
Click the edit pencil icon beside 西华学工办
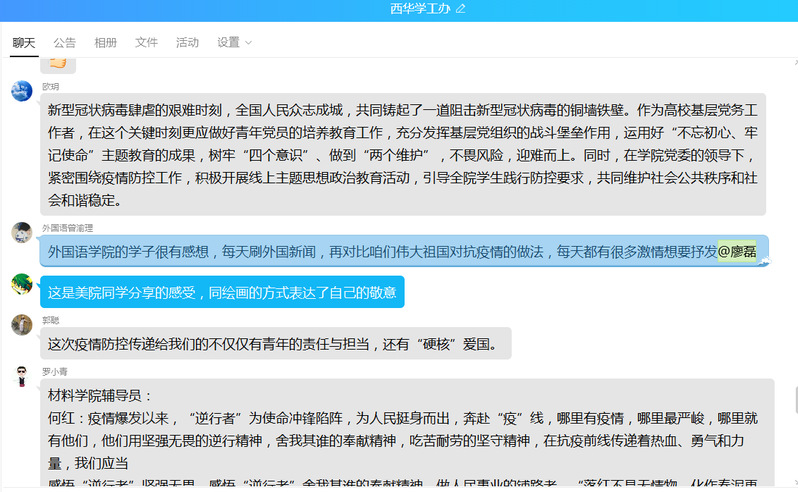pos(461,9)
